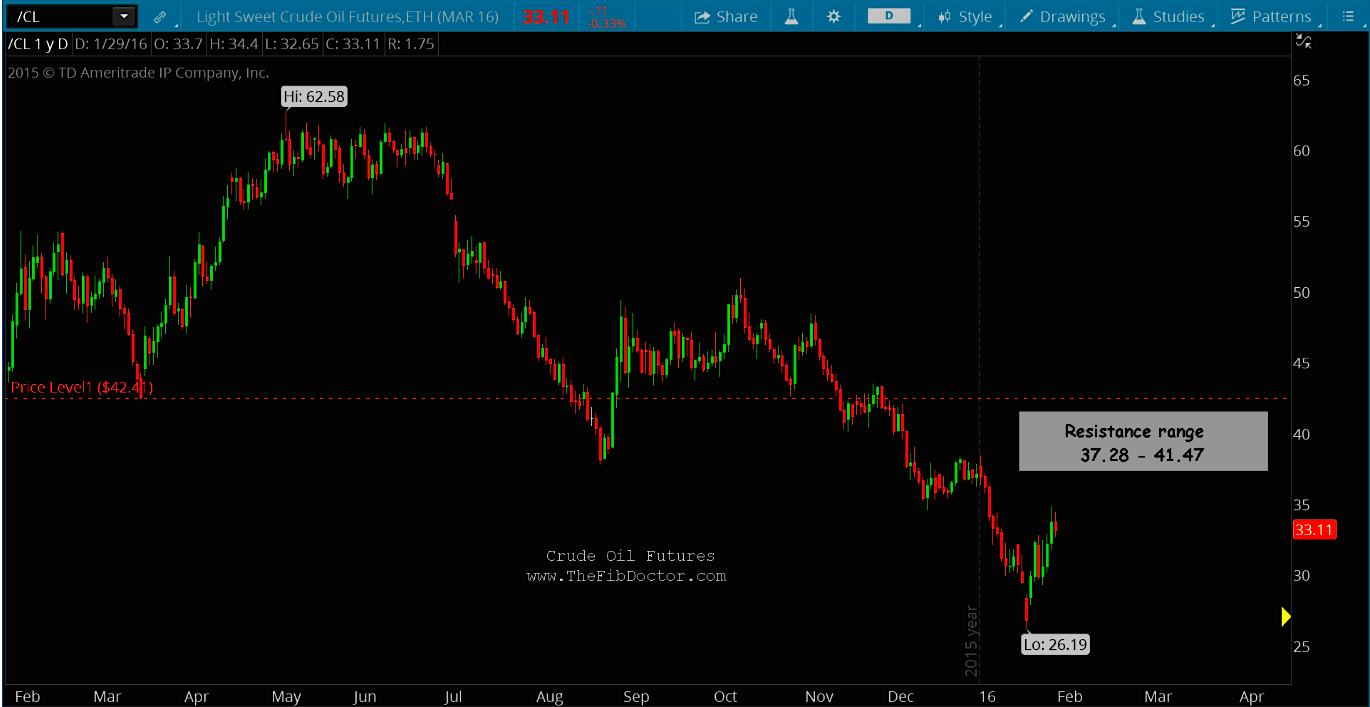Click the Light Sweet Crude Oil Futures description
This screenshot has height=707, width=1370.
click(x=347, y=16)
